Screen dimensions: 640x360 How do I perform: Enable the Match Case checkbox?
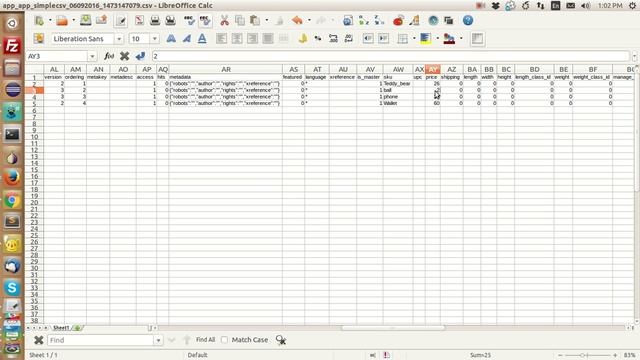[x=224, y=340]
